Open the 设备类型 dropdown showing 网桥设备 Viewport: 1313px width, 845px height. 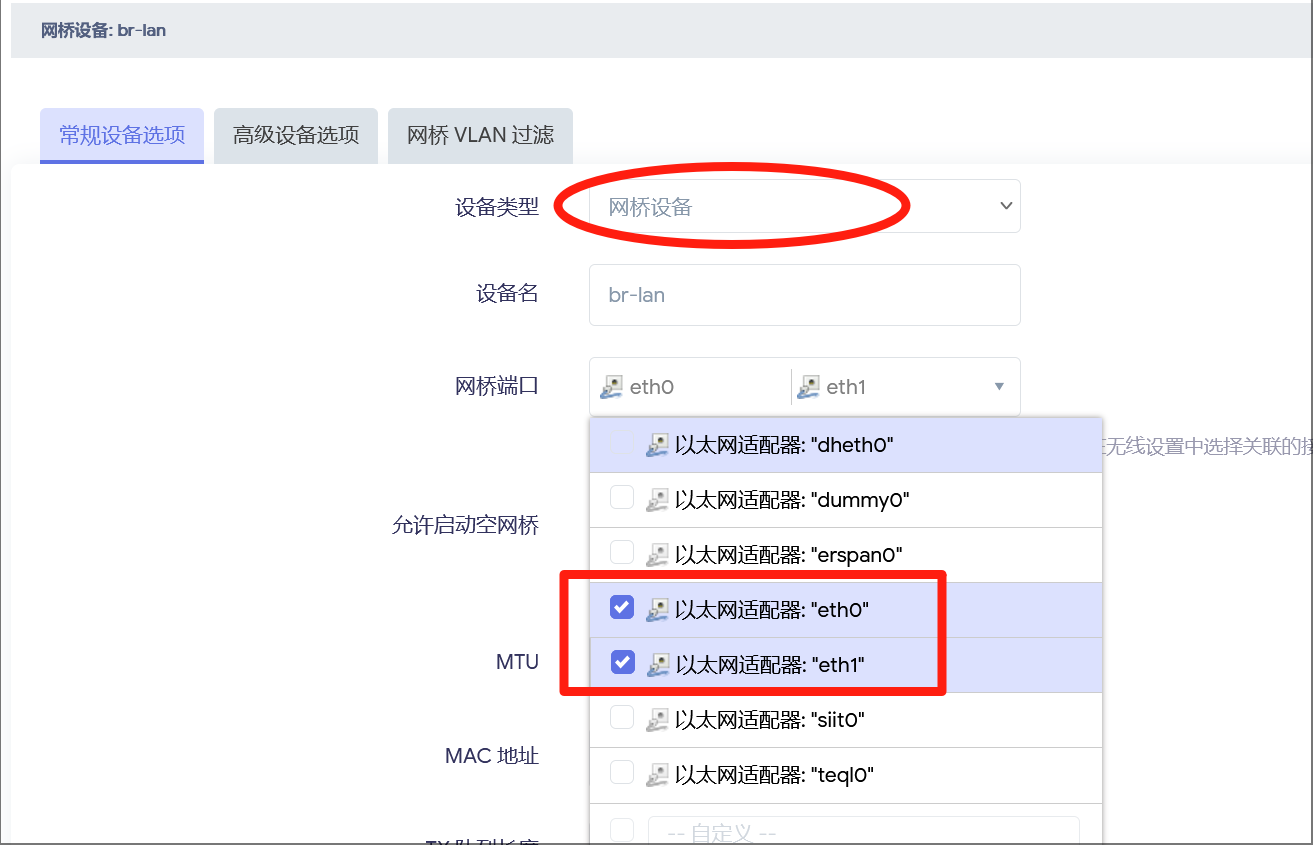804,206
